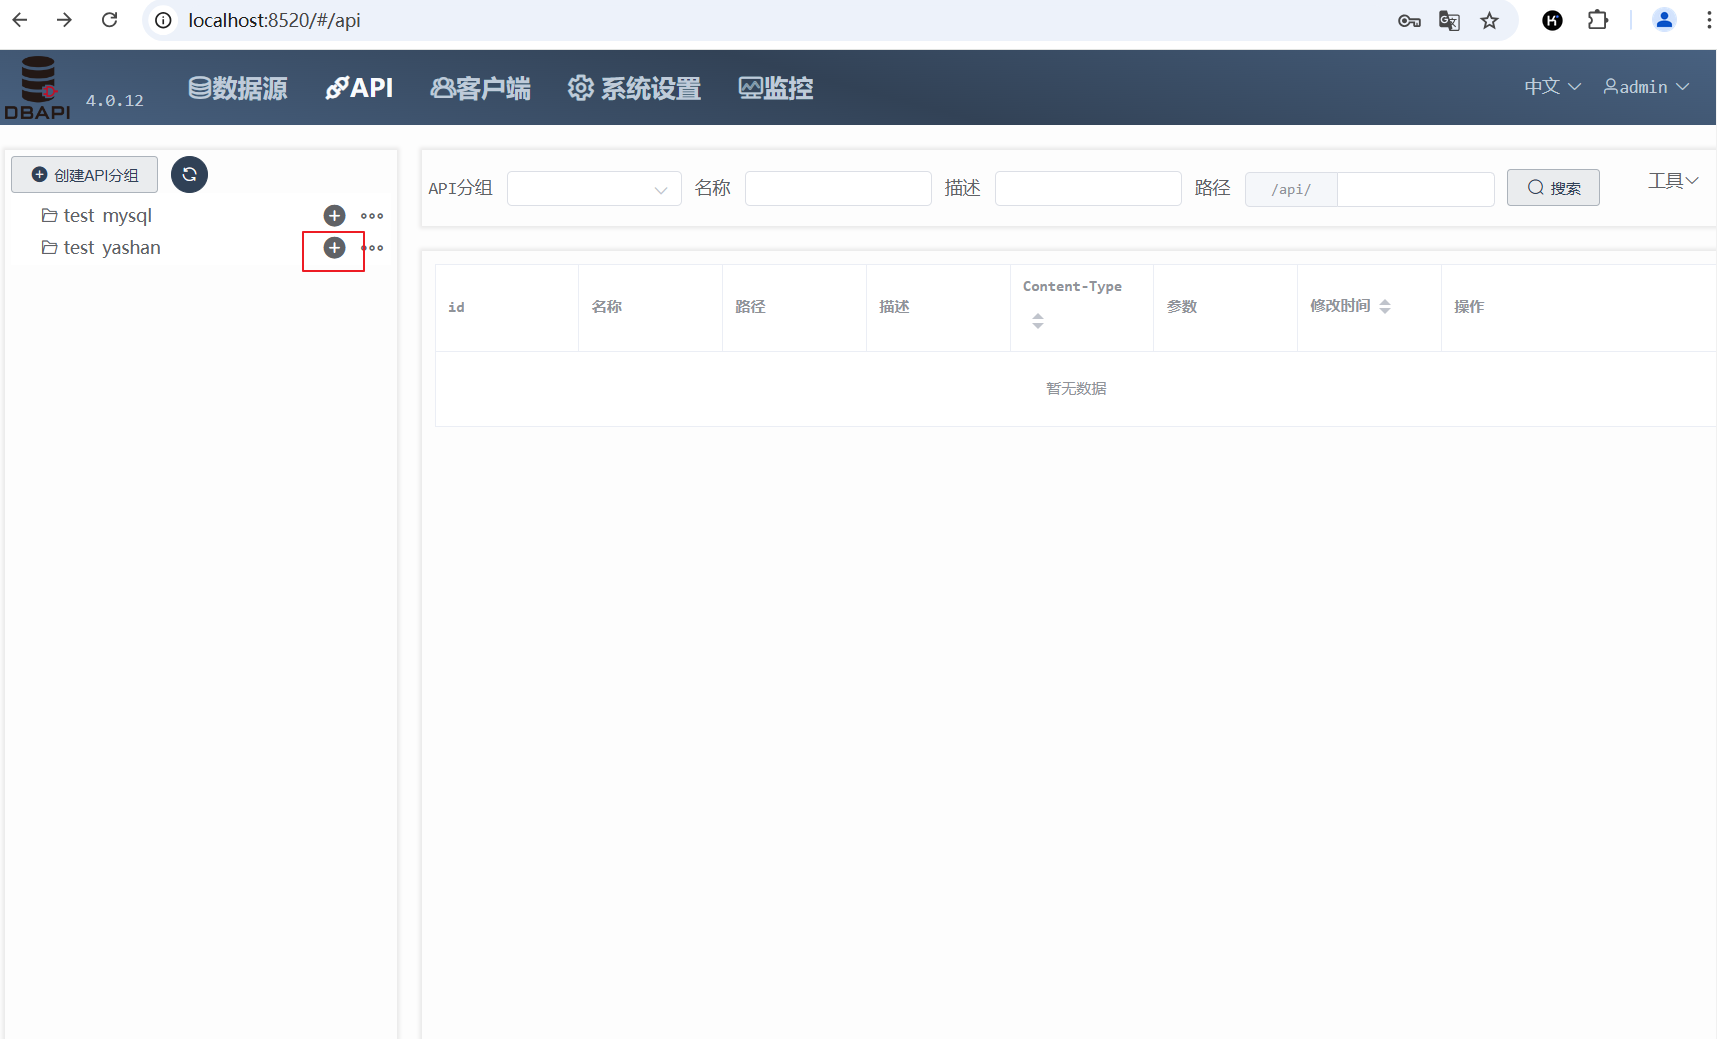
Task: Open the 监控 monitoring page
Action: (775, 88)
